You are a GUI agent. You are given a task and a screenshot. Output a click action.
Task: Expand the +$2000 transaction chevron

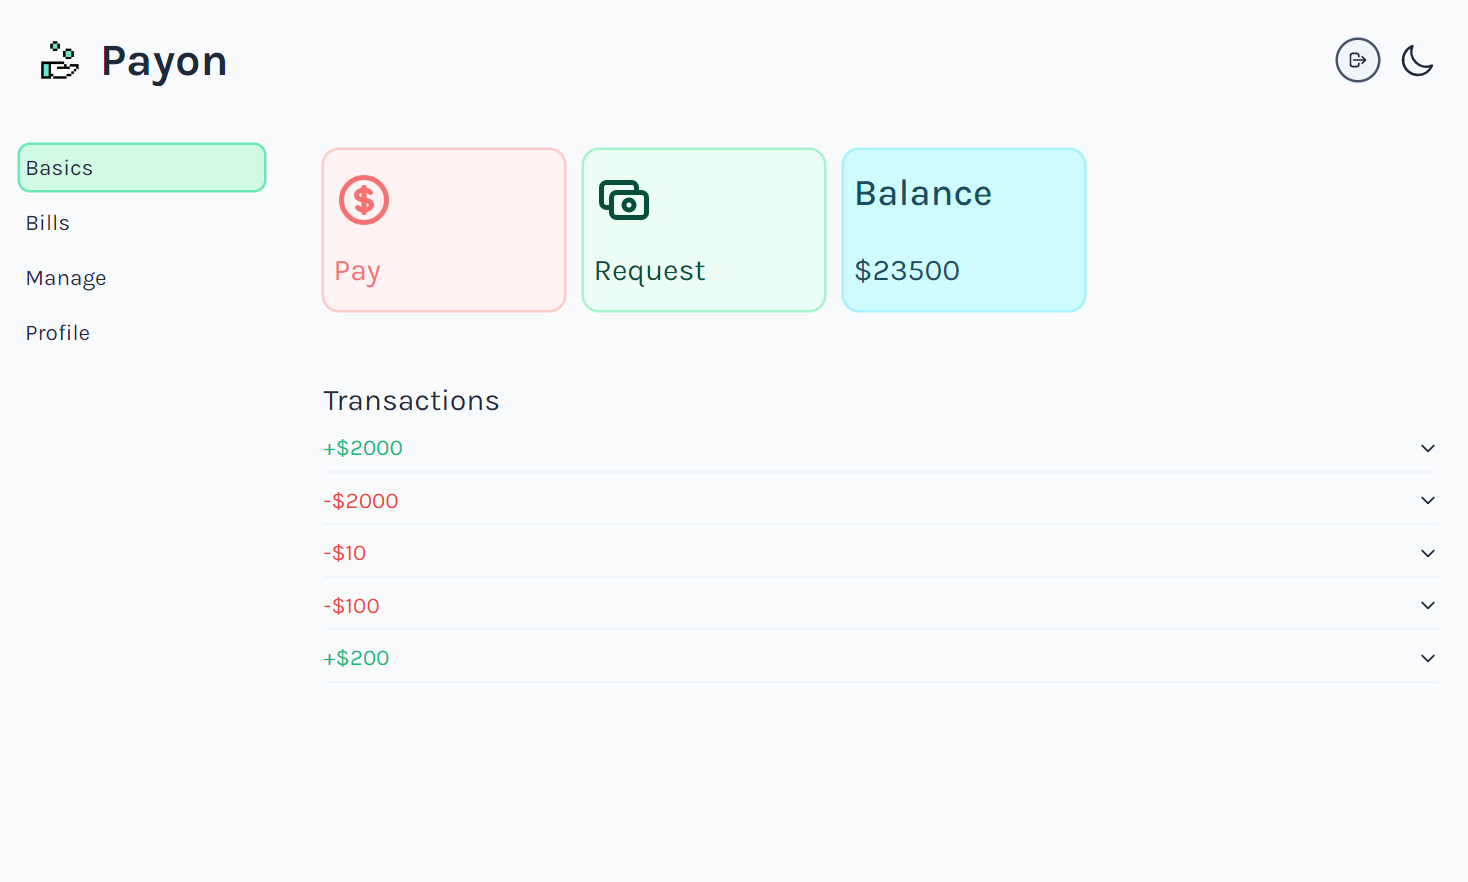click(1428, 448)
